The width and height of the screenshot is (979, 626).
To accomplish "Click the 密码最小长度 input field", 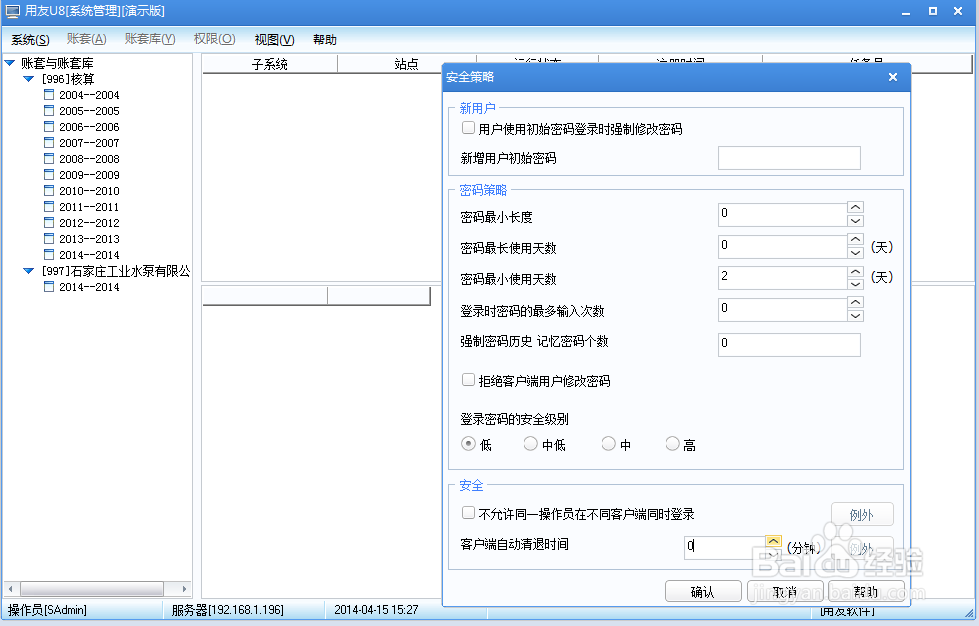I will (x=782, y=214).
